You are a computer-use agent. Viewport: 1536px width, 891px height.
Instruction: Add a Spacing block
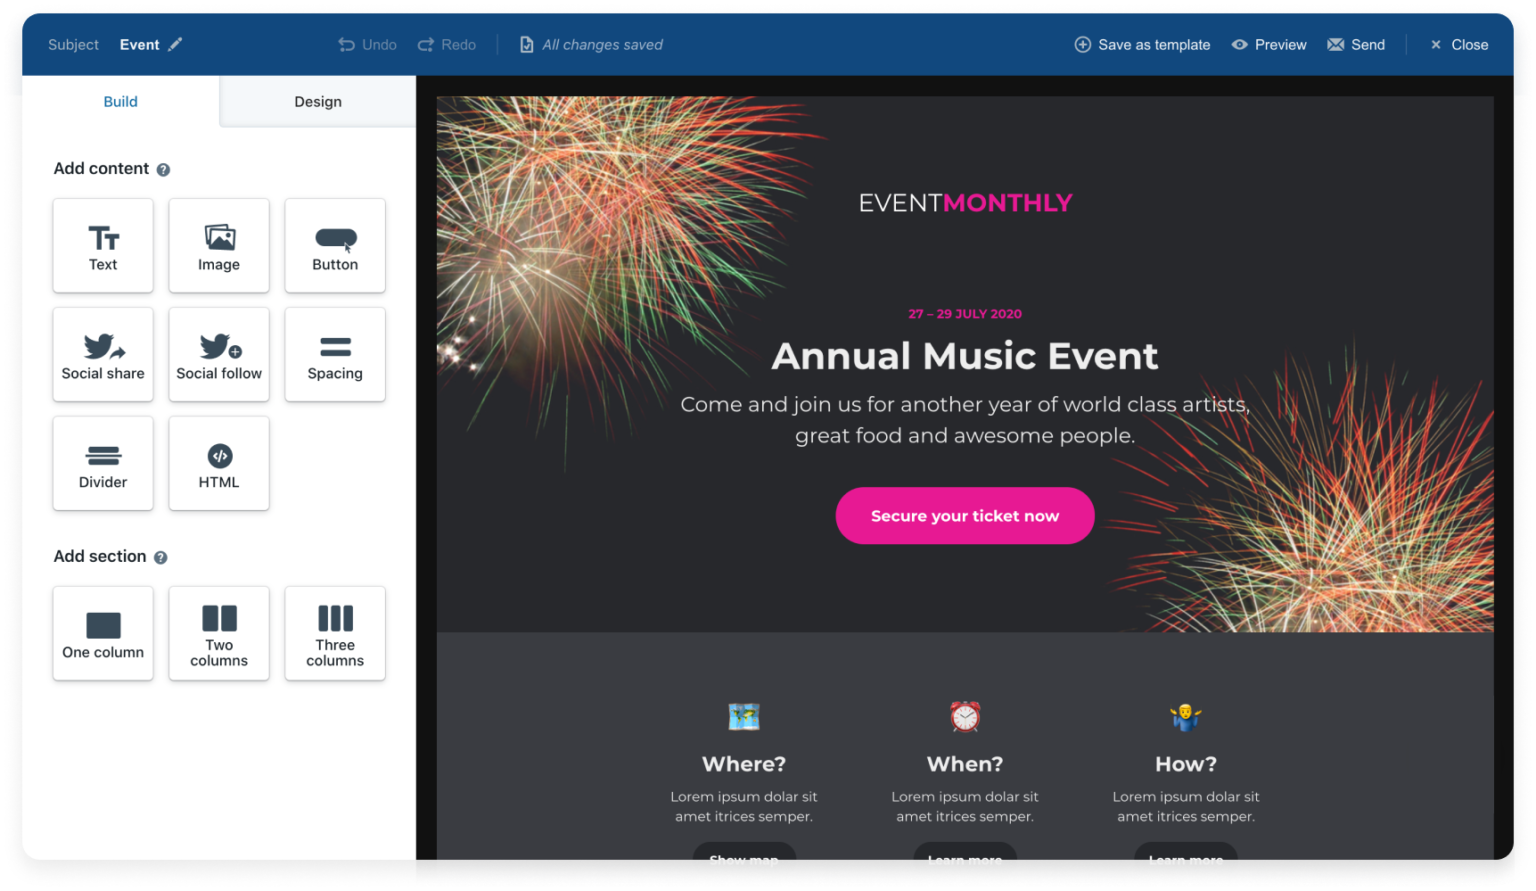coord(335,354)
